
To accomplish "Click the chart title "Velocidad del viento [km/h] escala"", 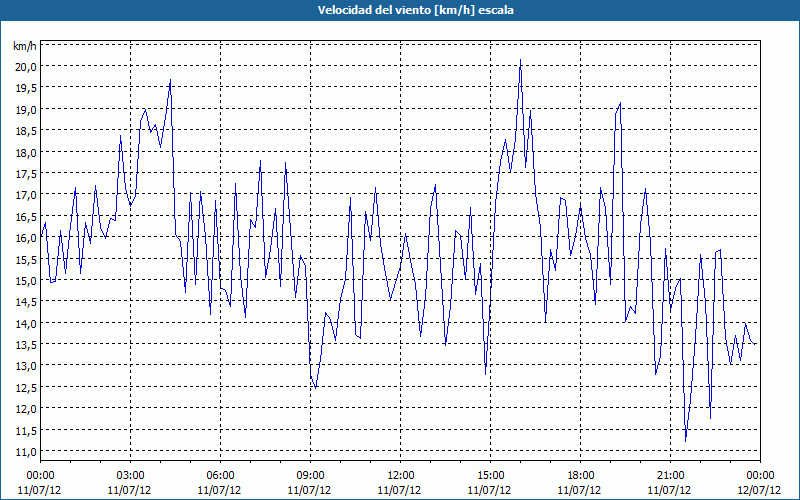I will click(415, 10).
